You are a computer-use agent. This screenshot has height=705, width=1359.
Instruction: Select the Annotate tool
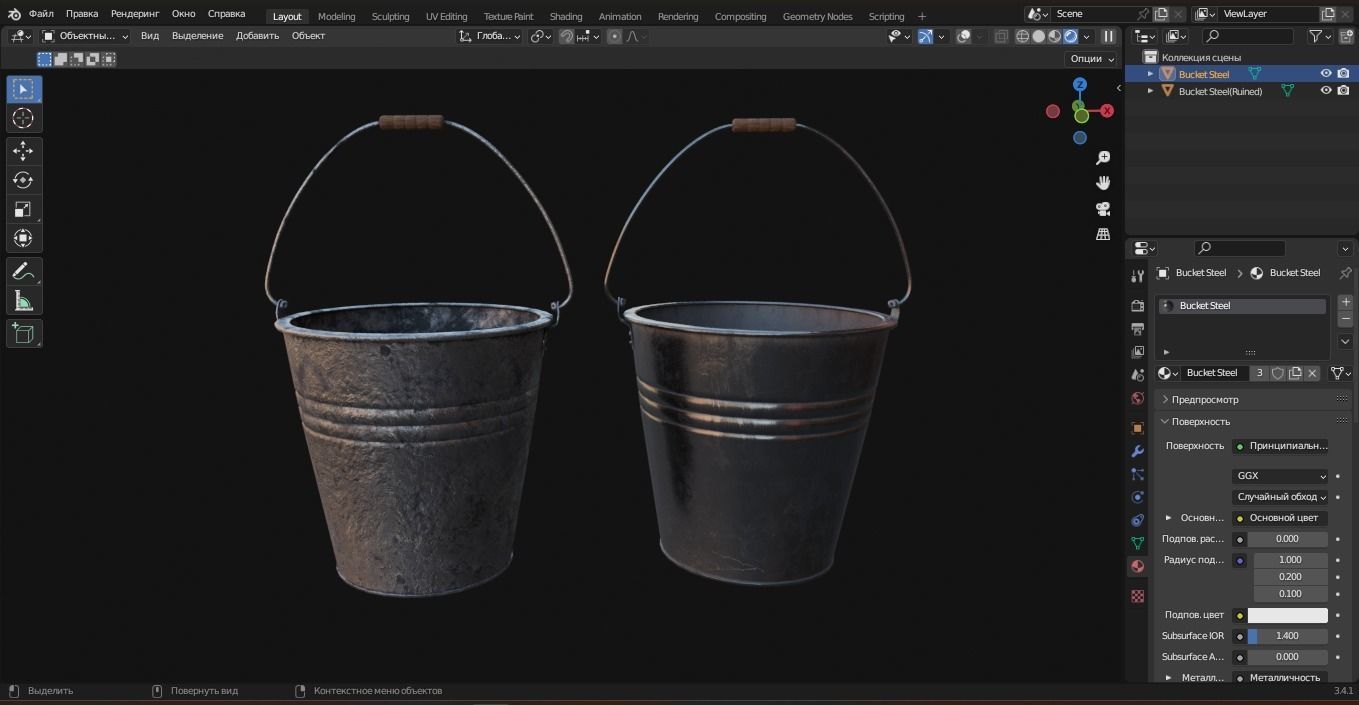pos(23,271)
